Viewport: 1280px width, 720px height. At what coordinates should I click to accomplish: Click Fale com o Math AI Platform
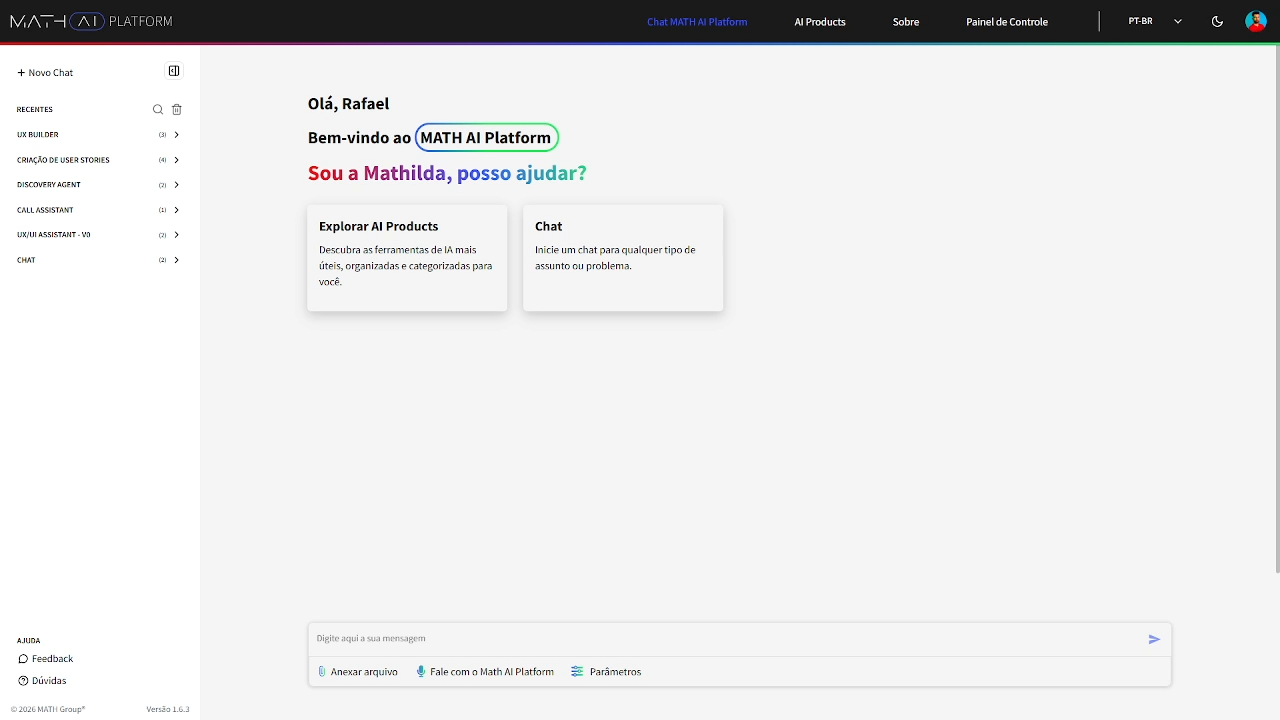tap(492, 672)
